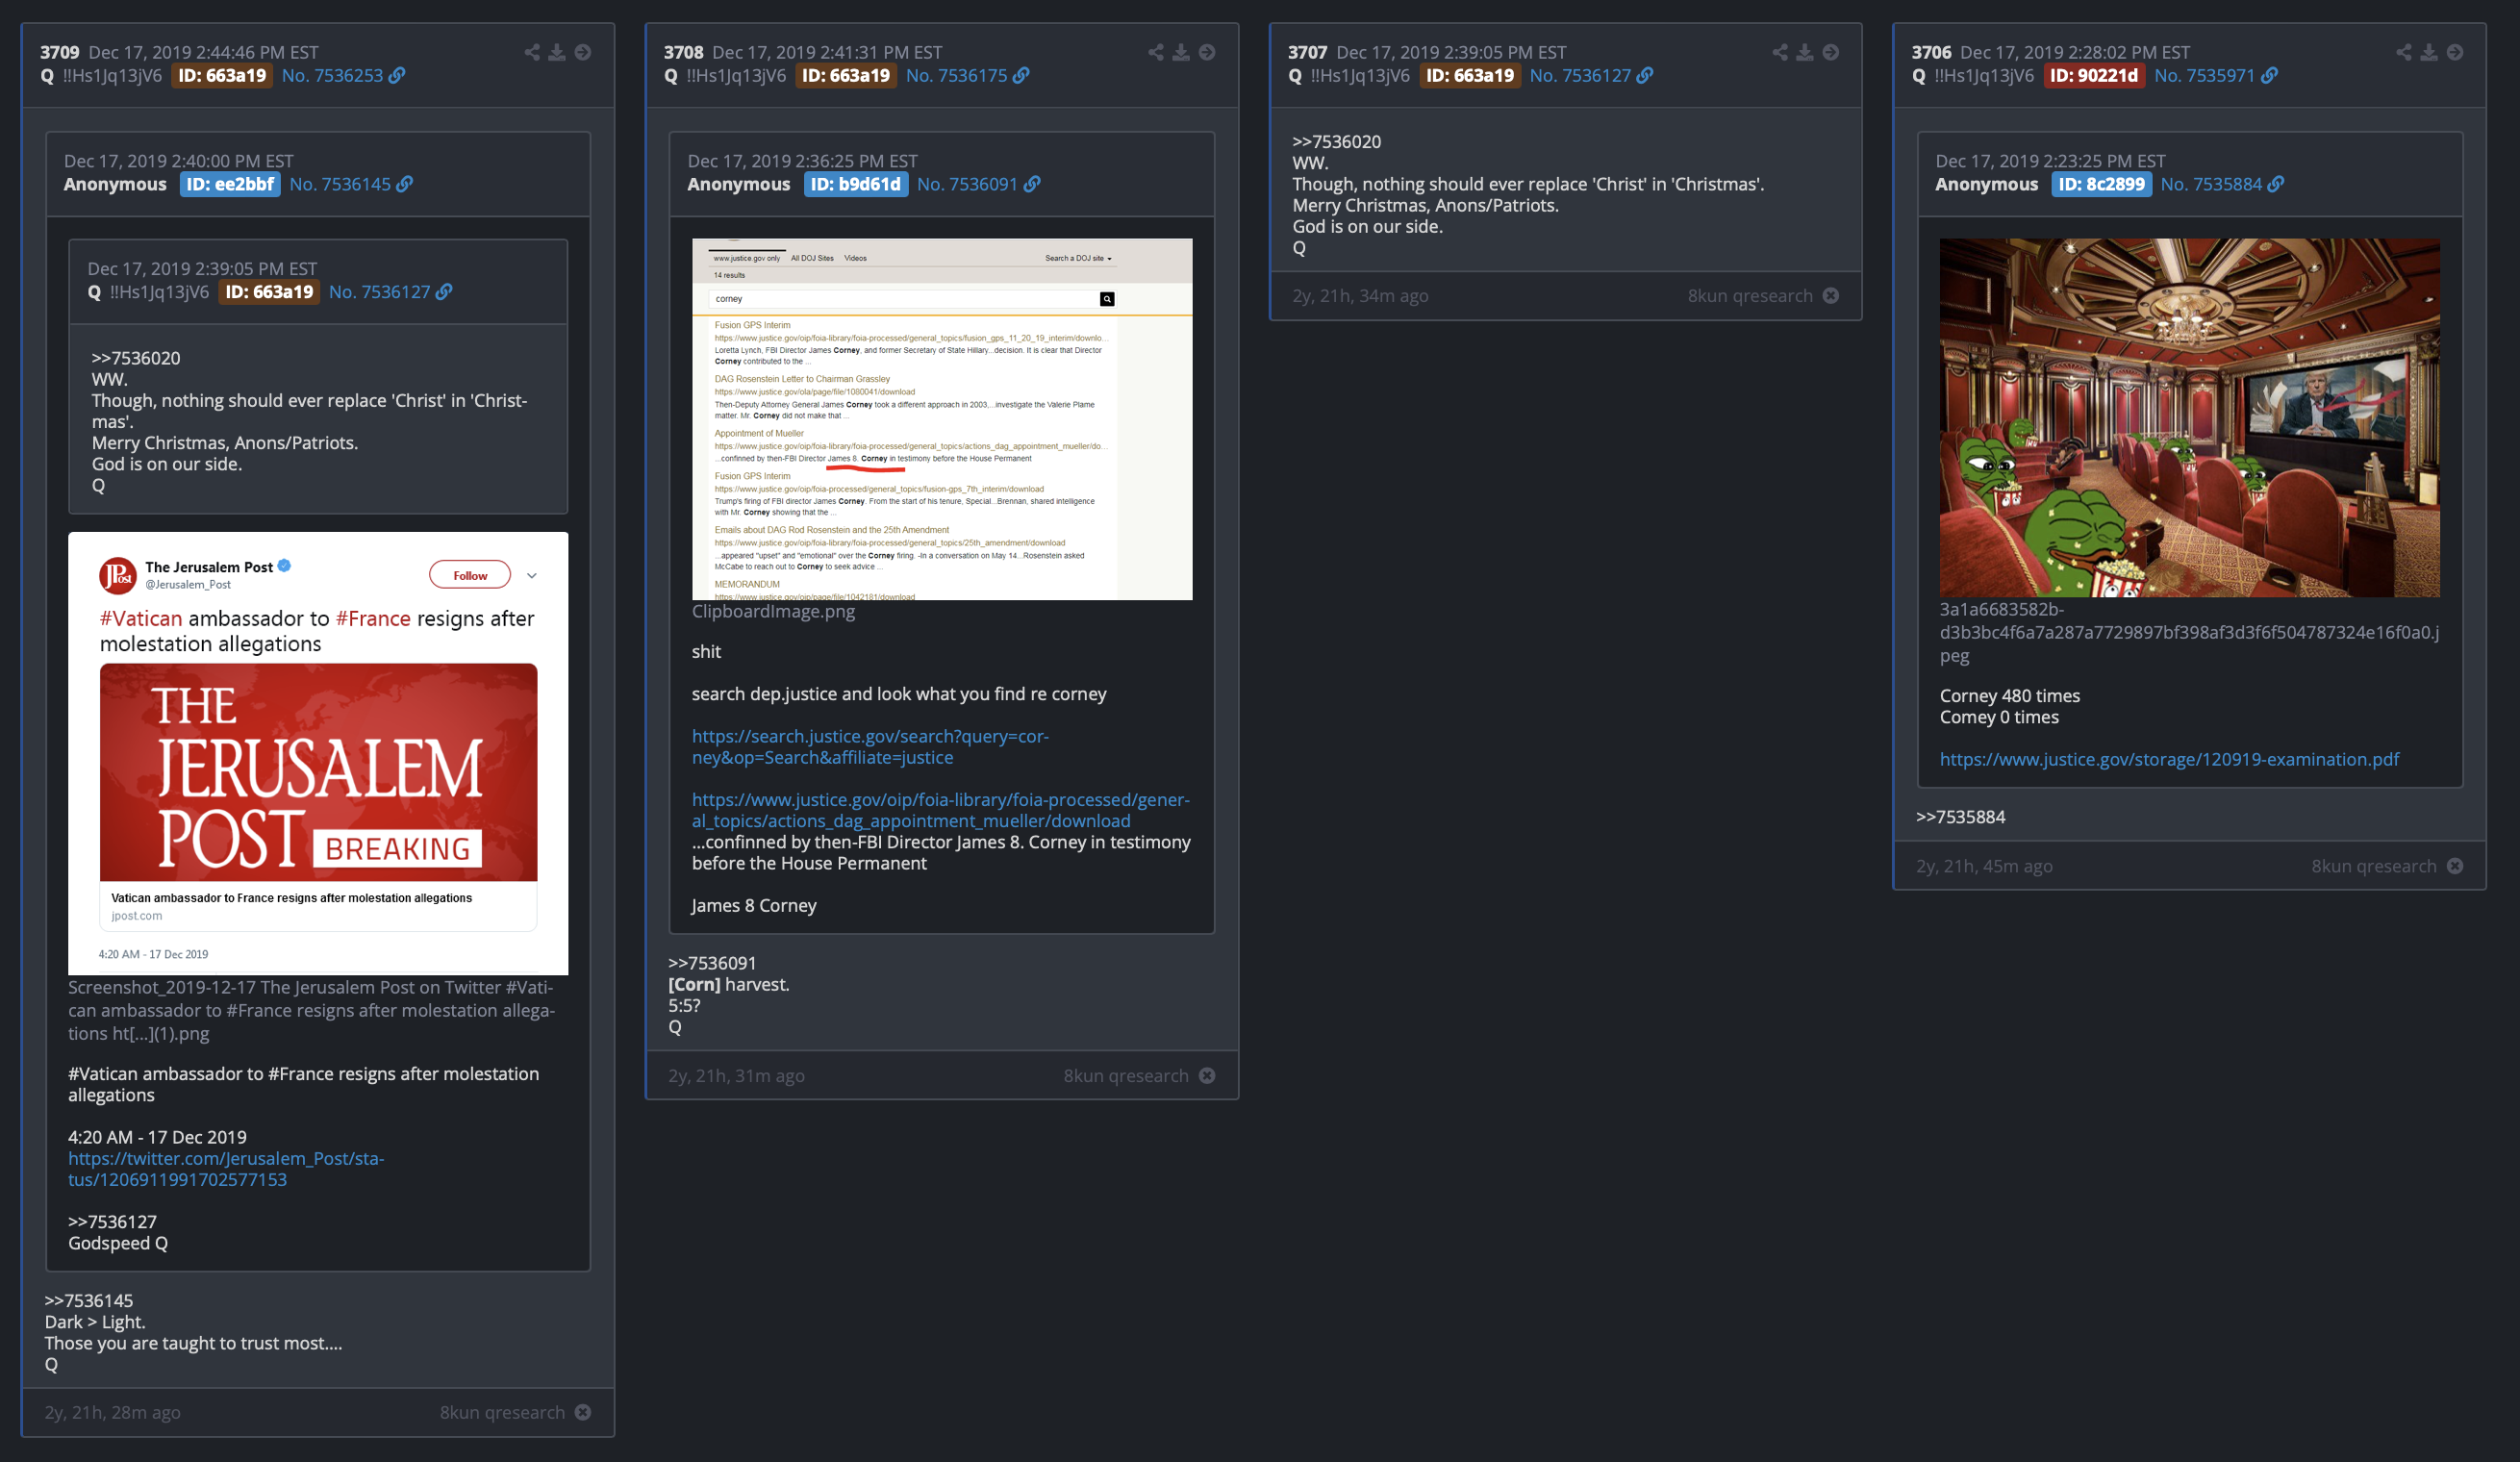Open justice.gov foia-library download link
The image size is (2520, 1462).
pyautogui.click(x=940, y=810)
